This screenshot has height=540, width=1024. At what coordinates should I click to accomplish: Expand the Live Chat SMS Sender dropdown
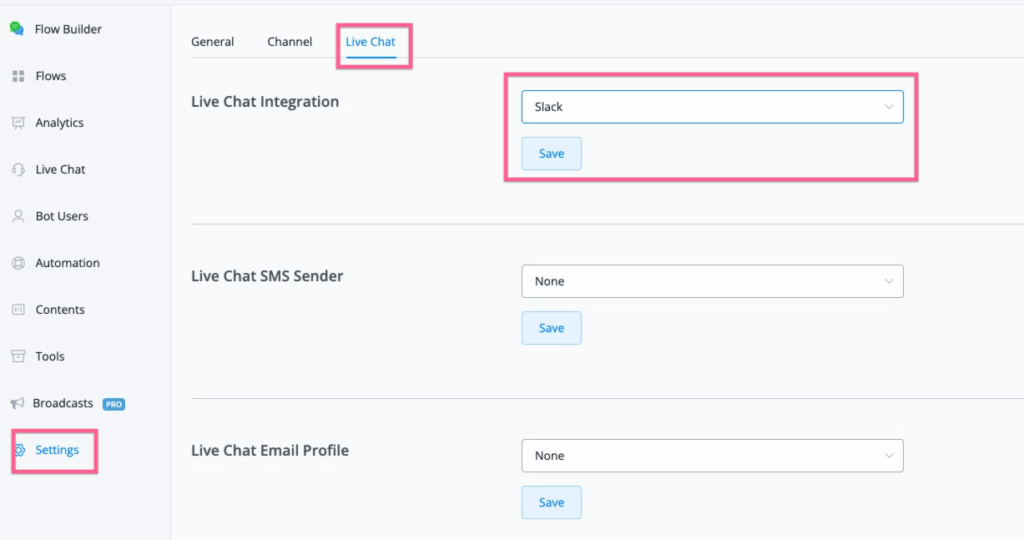(712, 281)
